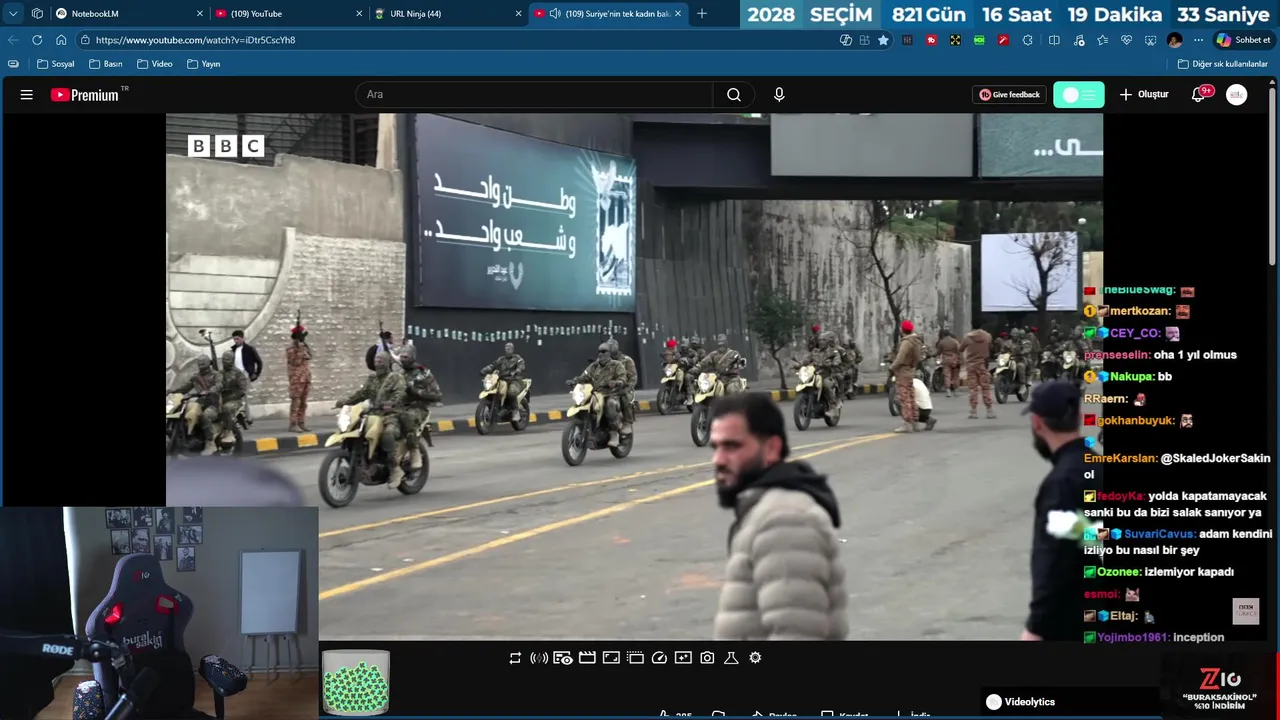Viewport: 1280px width, 720px height.
Task: Click the BBC video player frame
Action: pos(634,376)
